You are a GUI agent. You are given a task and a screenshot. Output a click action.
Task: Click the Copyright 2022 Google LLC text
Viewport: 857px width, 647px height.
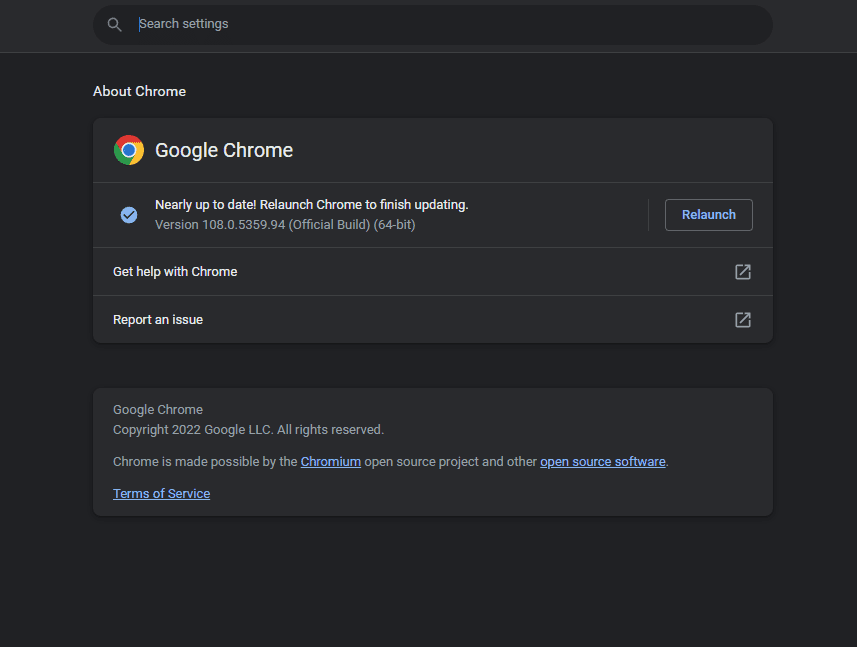249,430
